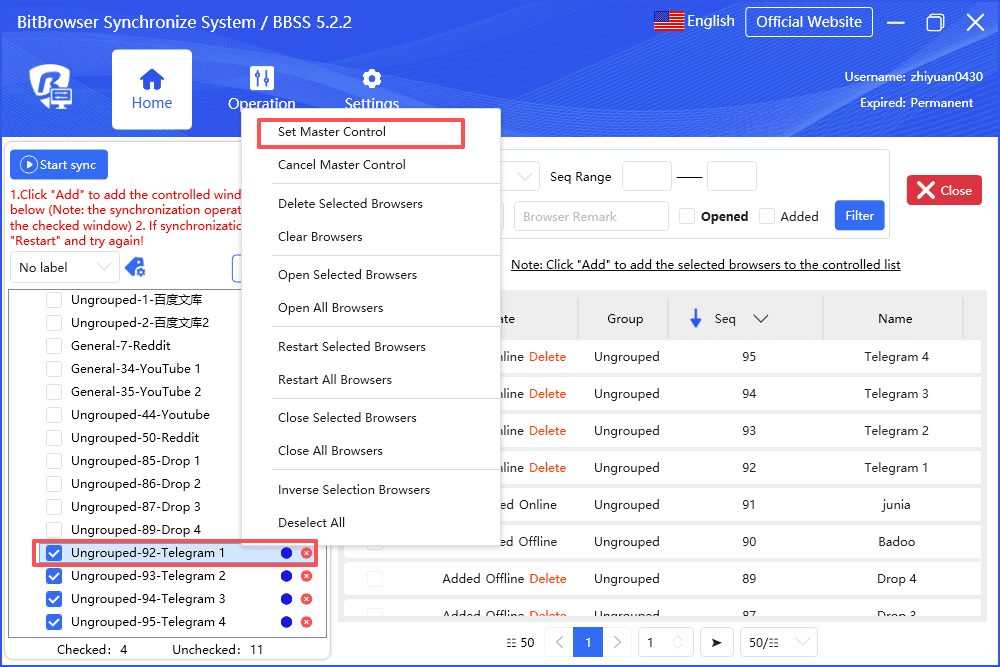Viewport: 1000px width, 667px height.
Task: Click the blue Seq sort arrow icon
Action: [x=696, y=319]
